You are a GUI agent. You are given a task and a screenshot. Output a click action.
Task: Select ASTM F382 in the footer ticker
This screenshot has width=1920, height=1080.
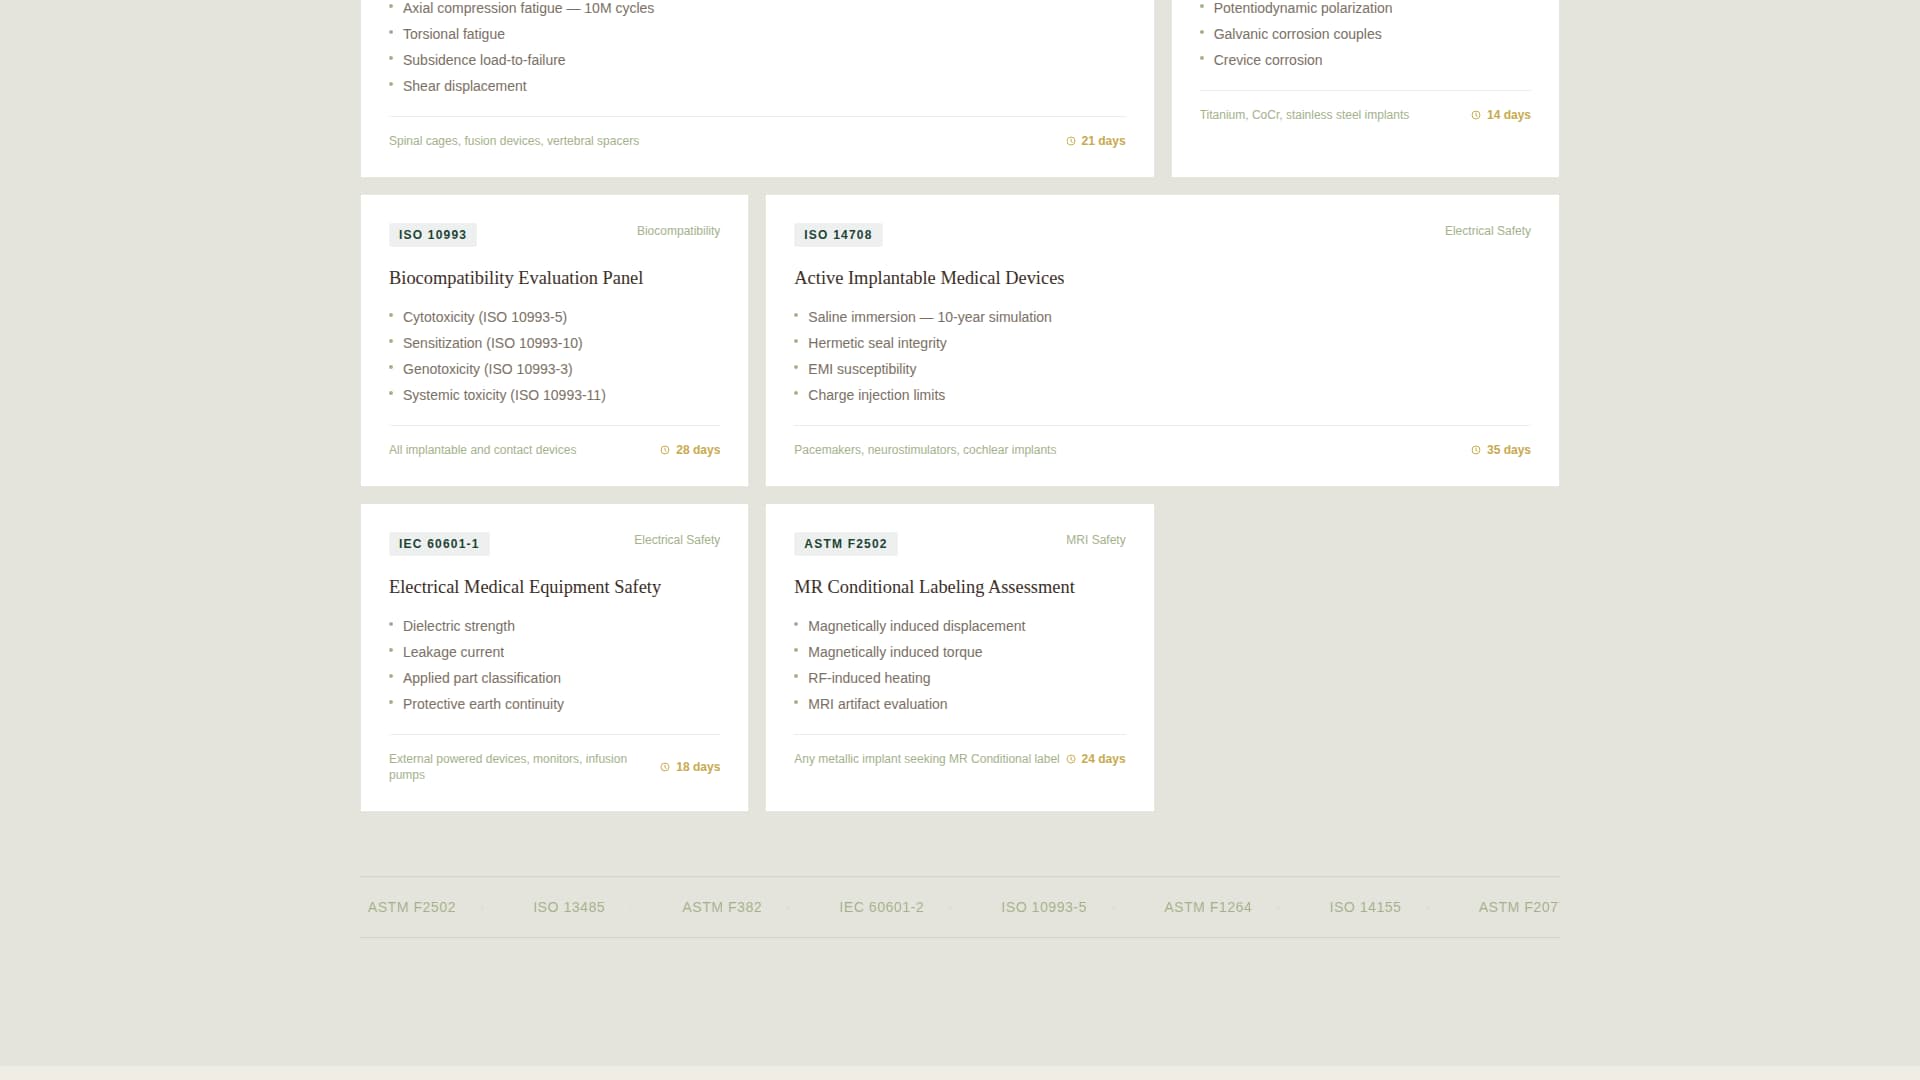click(x=722, y=907)
